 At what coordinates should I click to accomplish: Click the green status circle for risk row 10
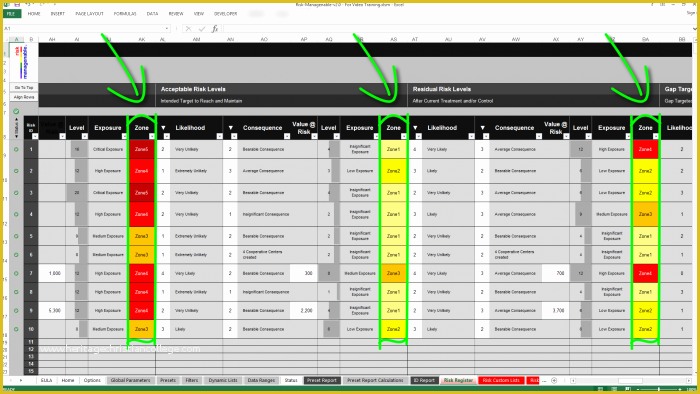point(16,329)
